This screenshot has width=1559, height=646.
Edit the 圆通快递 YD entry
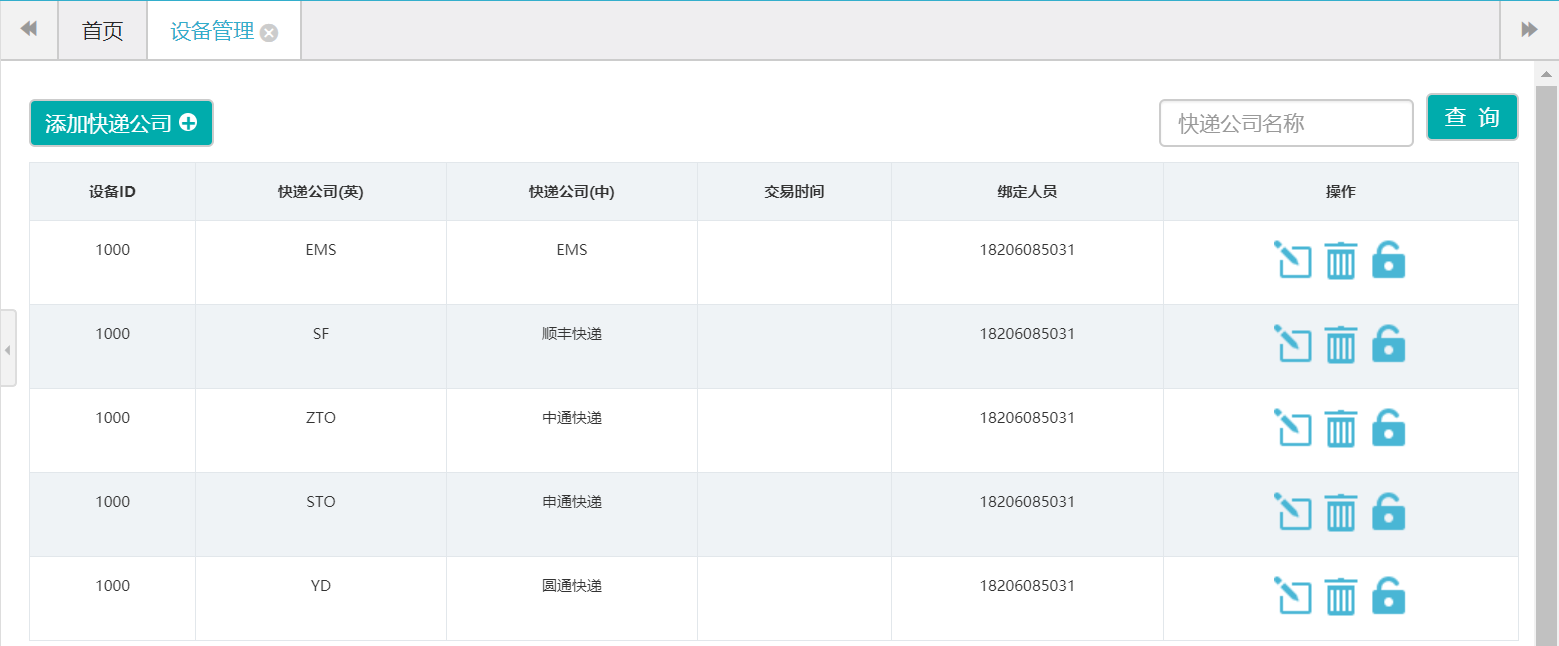(x=1292, y=596)
